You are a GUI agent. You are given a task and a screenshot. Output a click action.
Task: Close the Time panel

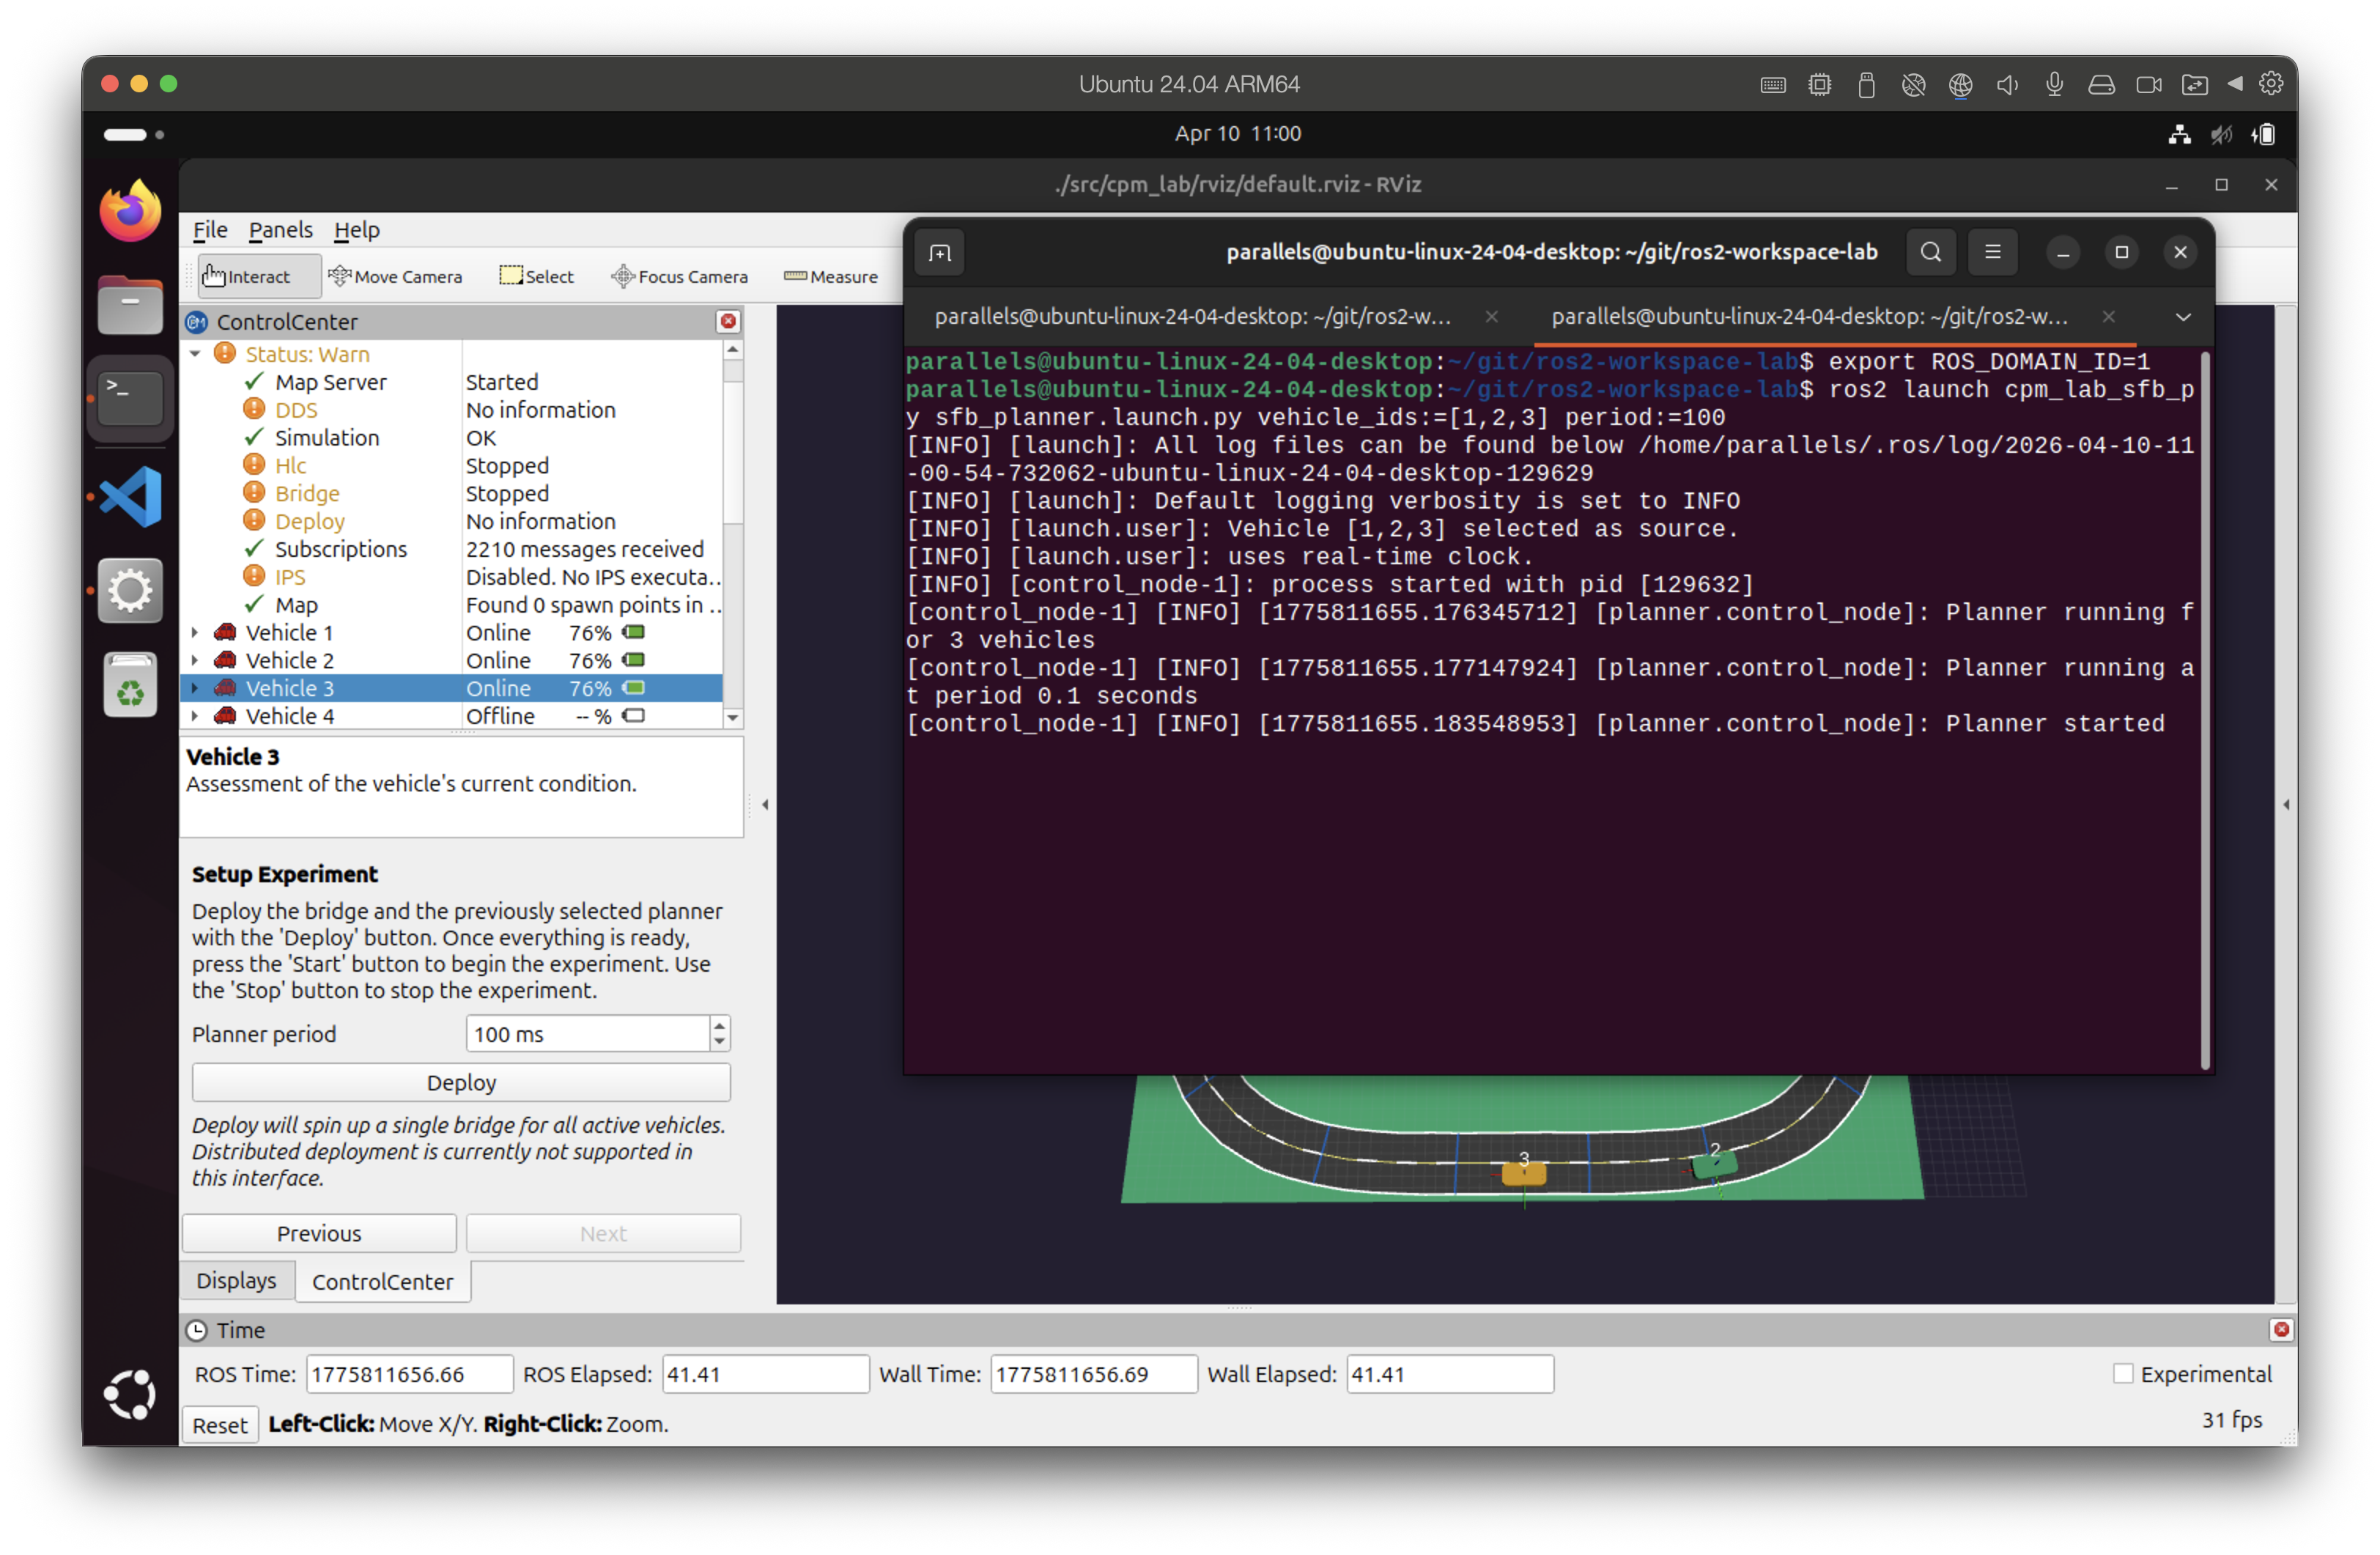(2280, 1329)
